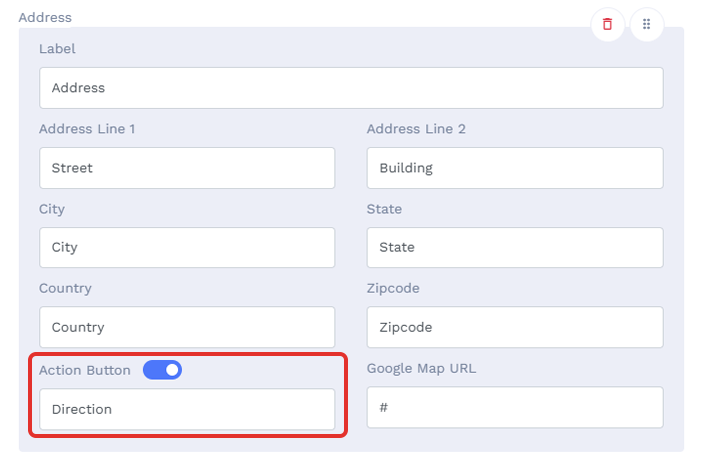This screenshot has width=703, height=464.
Task: Click the 'Google Map URL' caption text
Action: point(421,369)
